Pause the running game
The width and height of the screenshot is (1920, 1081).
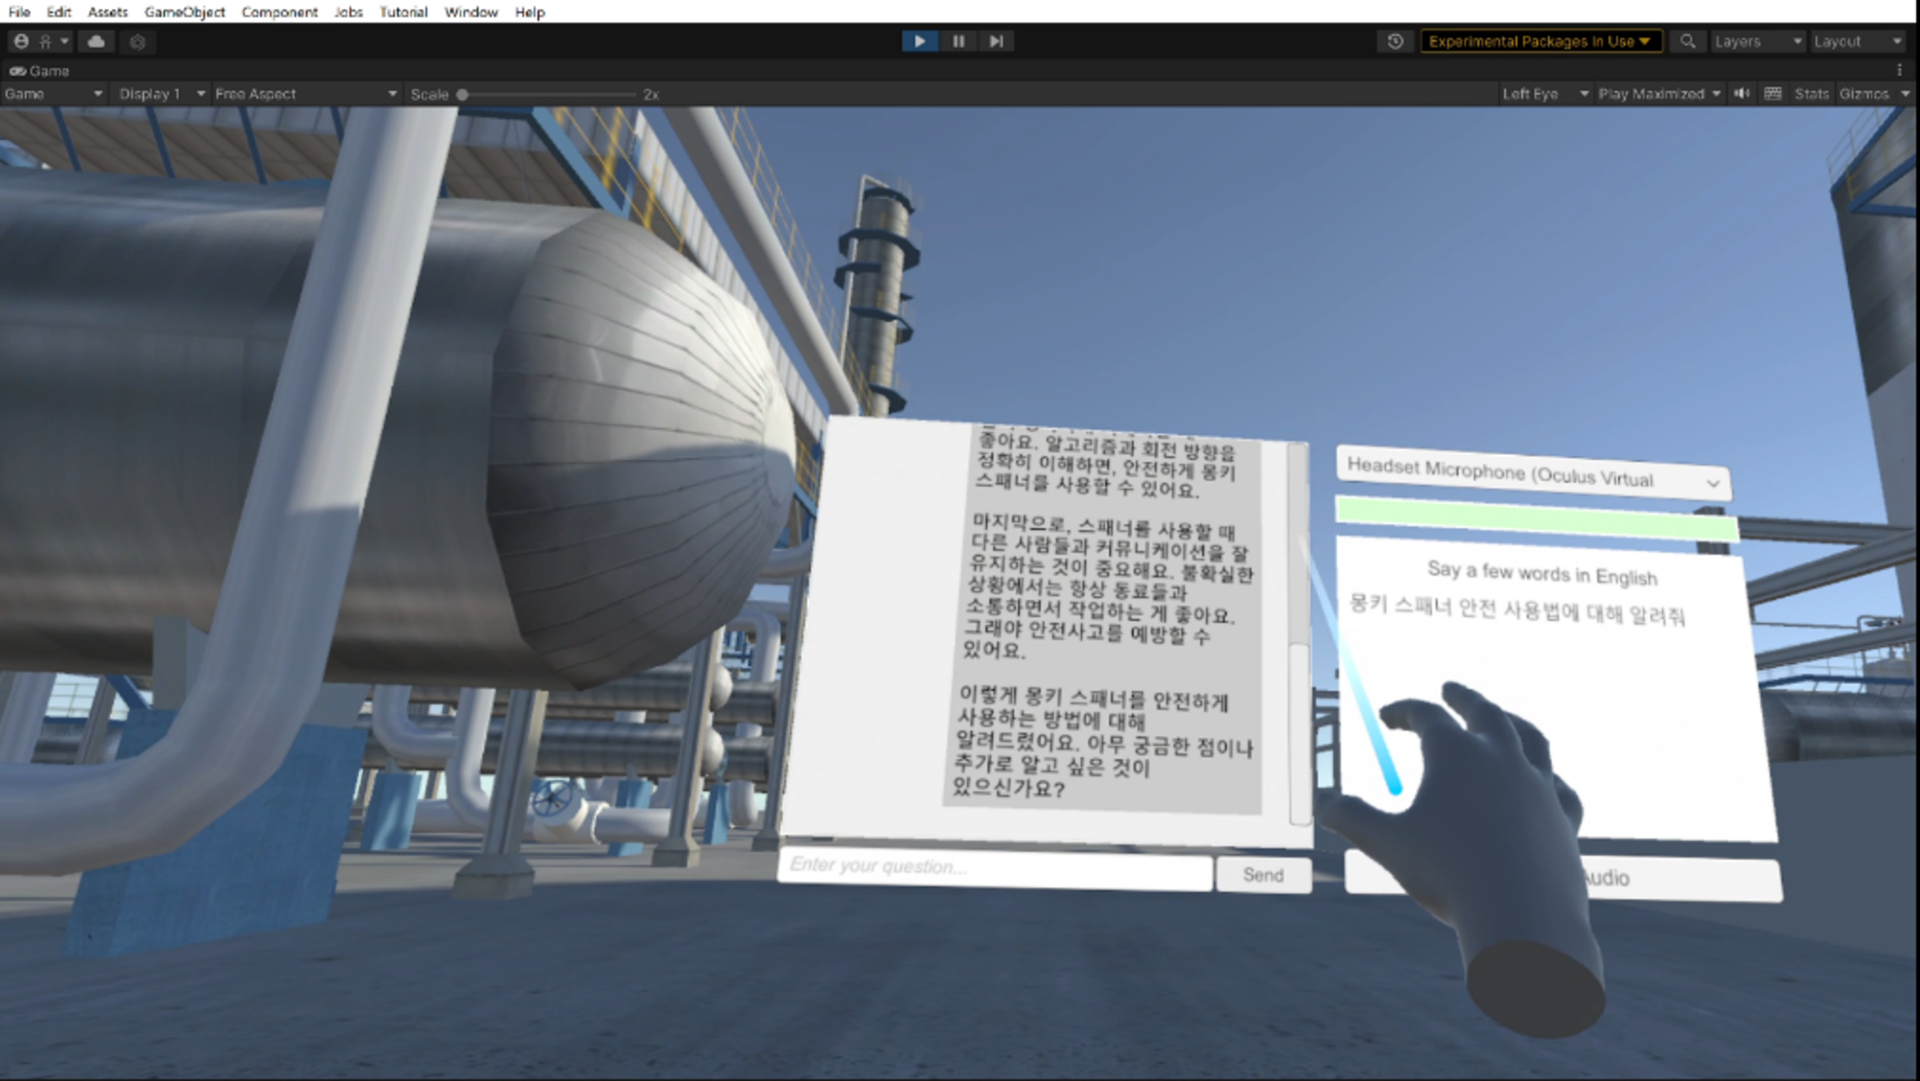(958, 41)
